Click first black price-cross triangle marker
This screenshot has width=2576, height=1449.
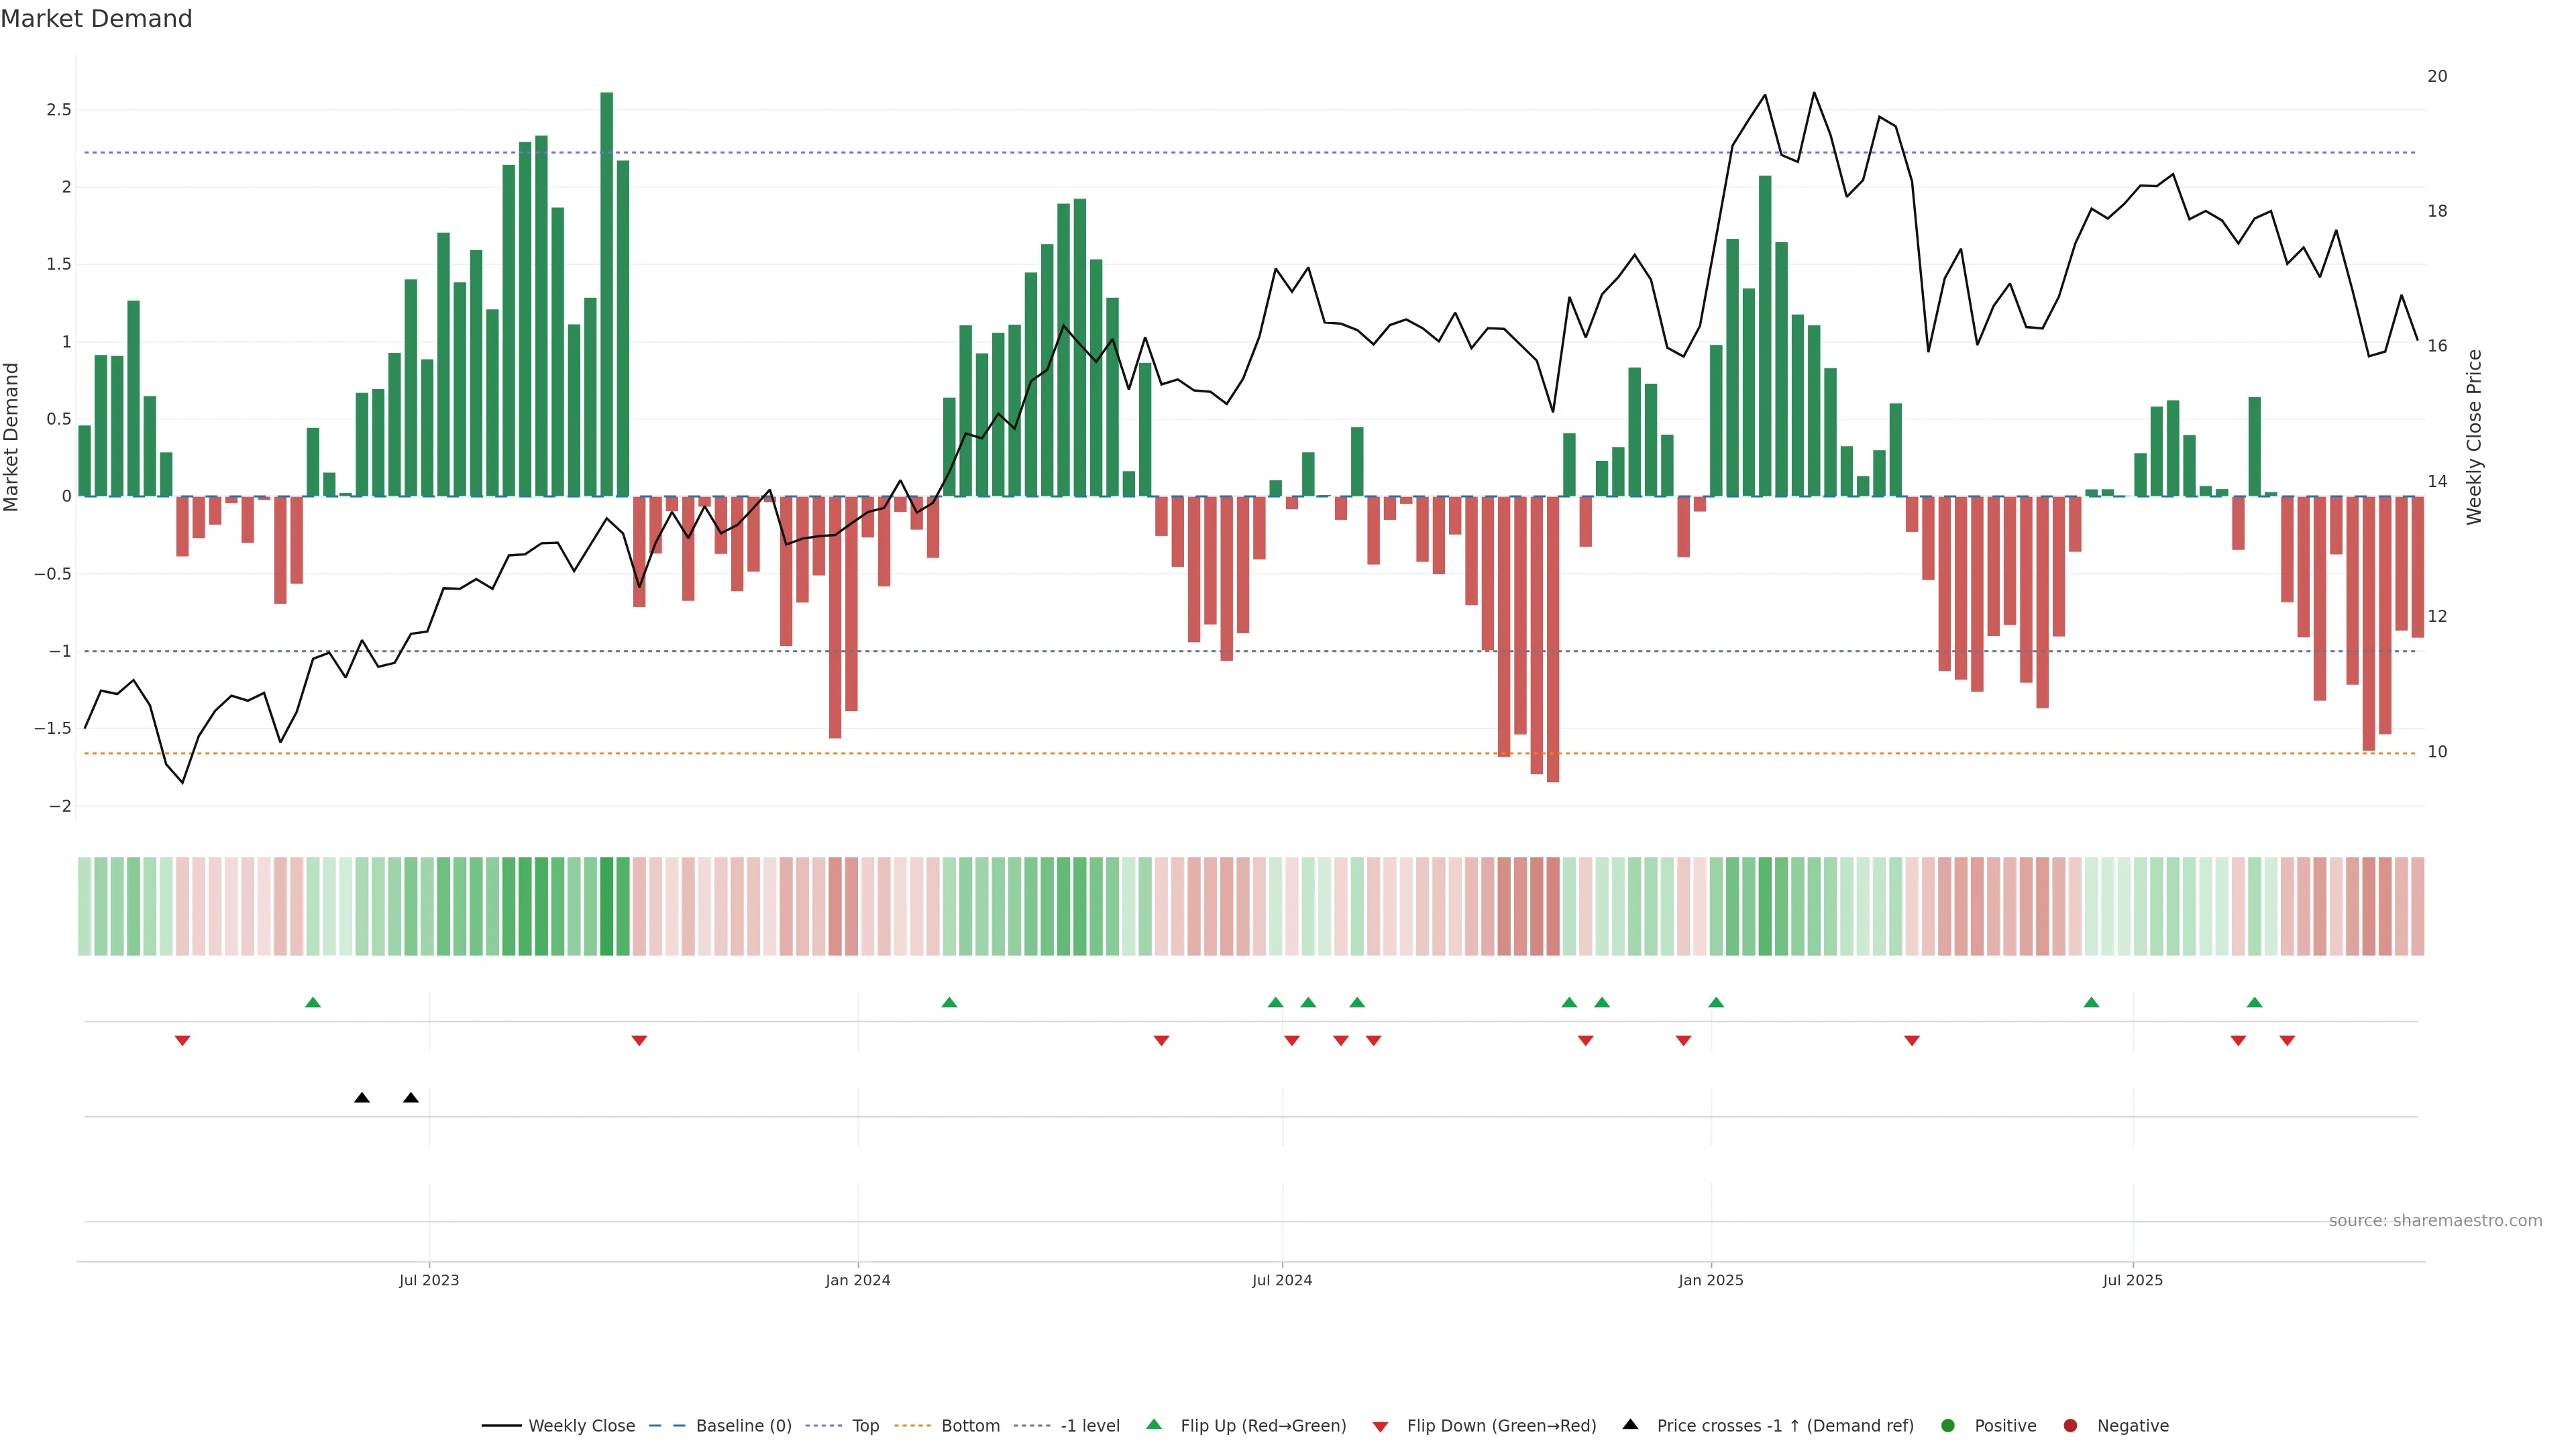(x=362, y=1098)
